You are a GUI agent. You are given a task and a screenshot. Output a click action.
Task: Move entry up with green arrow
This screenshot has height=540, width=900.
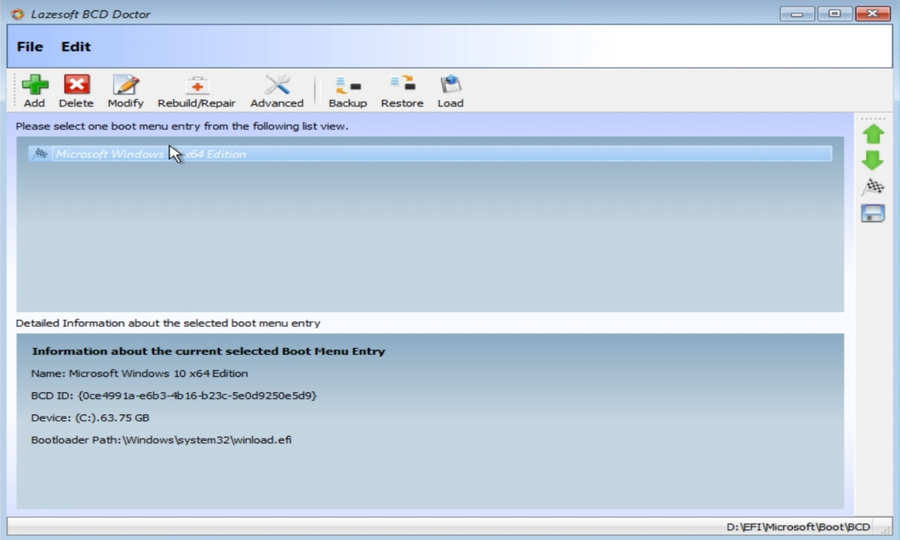coord(873,134)
